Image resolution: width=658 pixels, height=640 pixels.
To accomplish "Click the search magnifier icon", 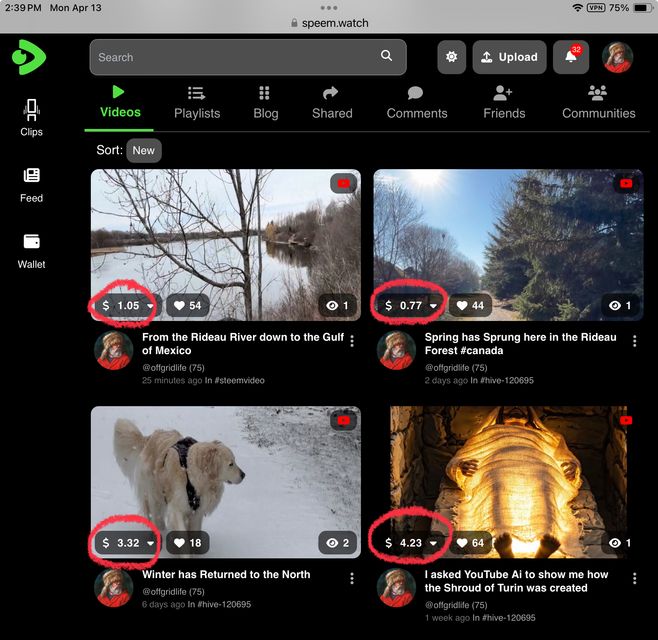I will (387, 57).
